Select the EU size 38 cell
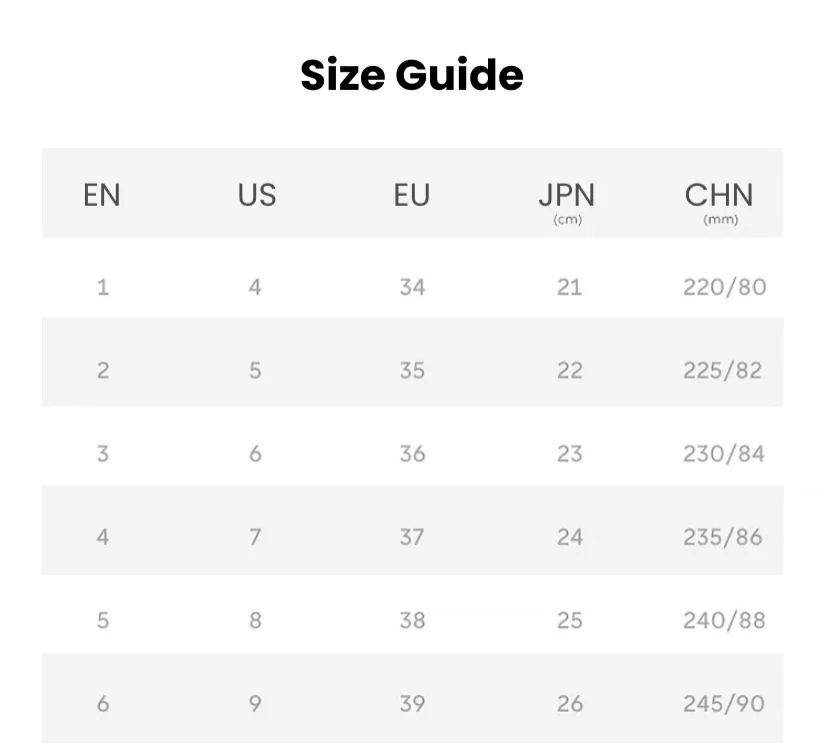Screen dimensions: 824x755 pos(413,620)
